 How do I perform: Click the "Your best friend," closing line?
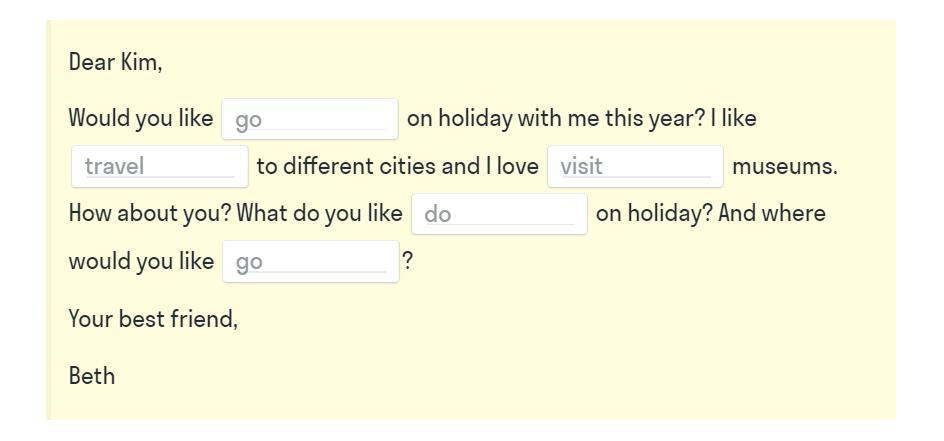coord(153,320)
